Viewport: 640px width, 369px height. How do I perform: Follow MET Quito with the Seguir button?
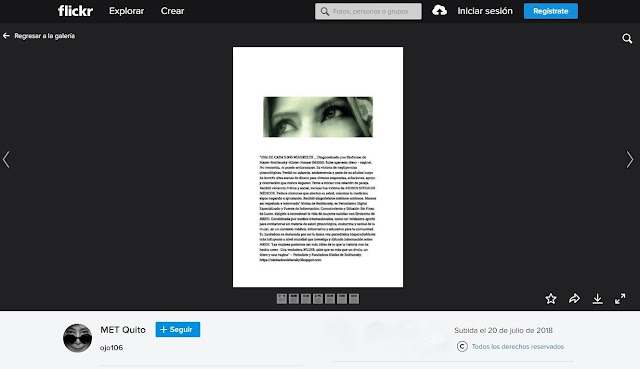pyautogui.click(x=178, y=329)
